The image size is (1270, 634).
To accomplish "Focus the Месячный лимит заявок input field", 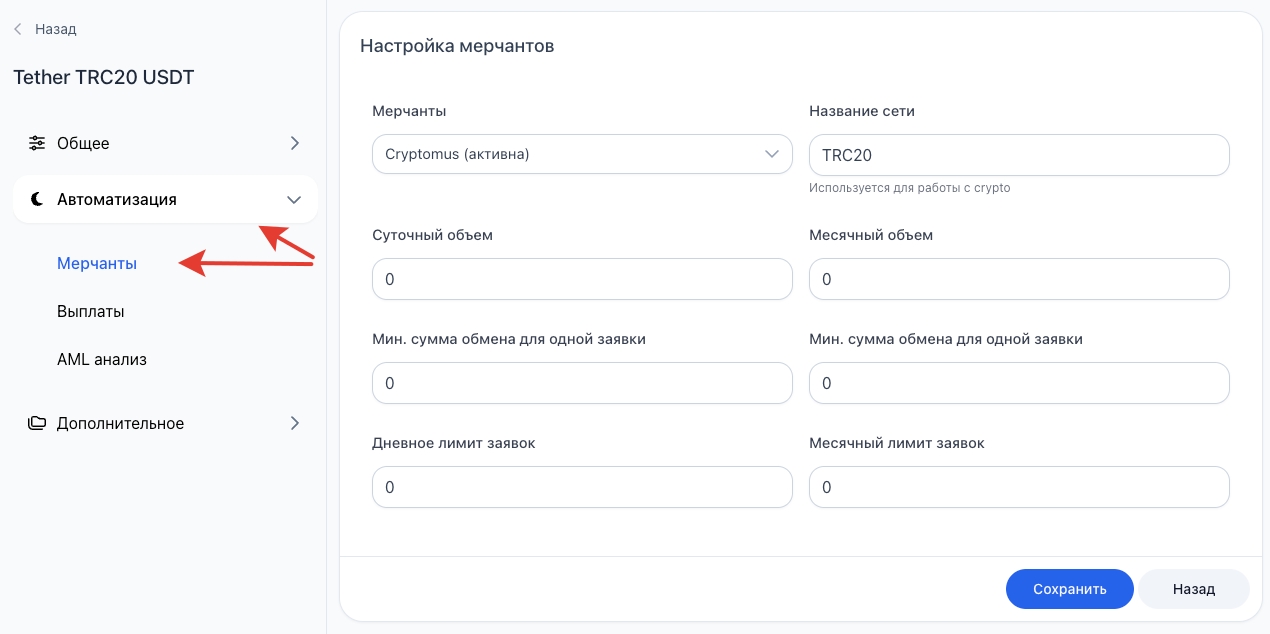I will coord(1019,487).
